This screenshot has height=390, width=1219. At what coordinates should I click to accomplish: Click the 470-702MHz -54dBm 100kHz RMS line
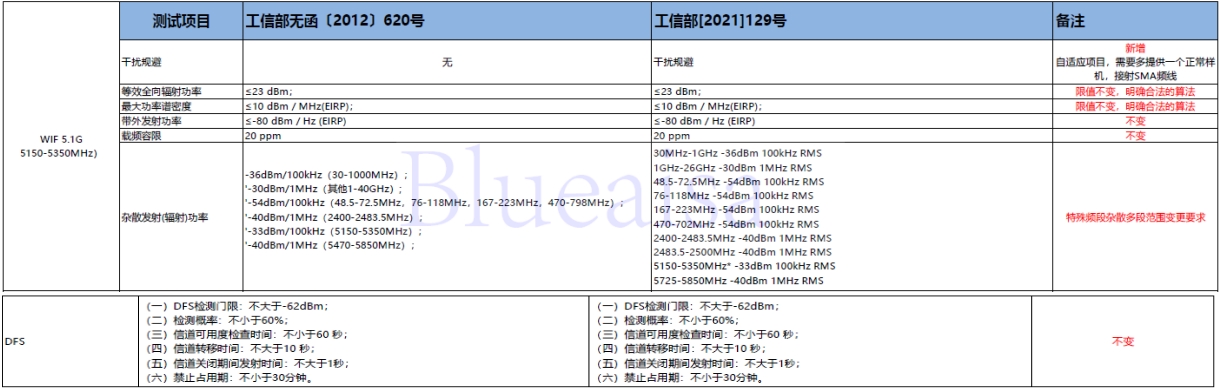pos(739,224)
